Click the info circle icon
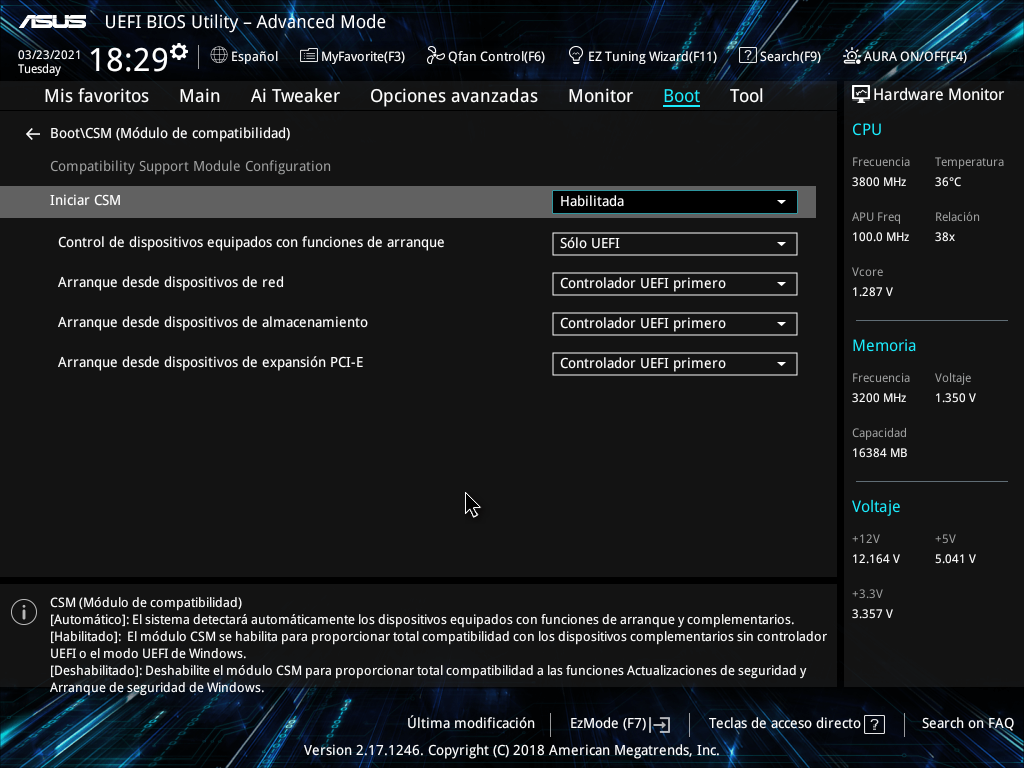 [x=24, y=612]
